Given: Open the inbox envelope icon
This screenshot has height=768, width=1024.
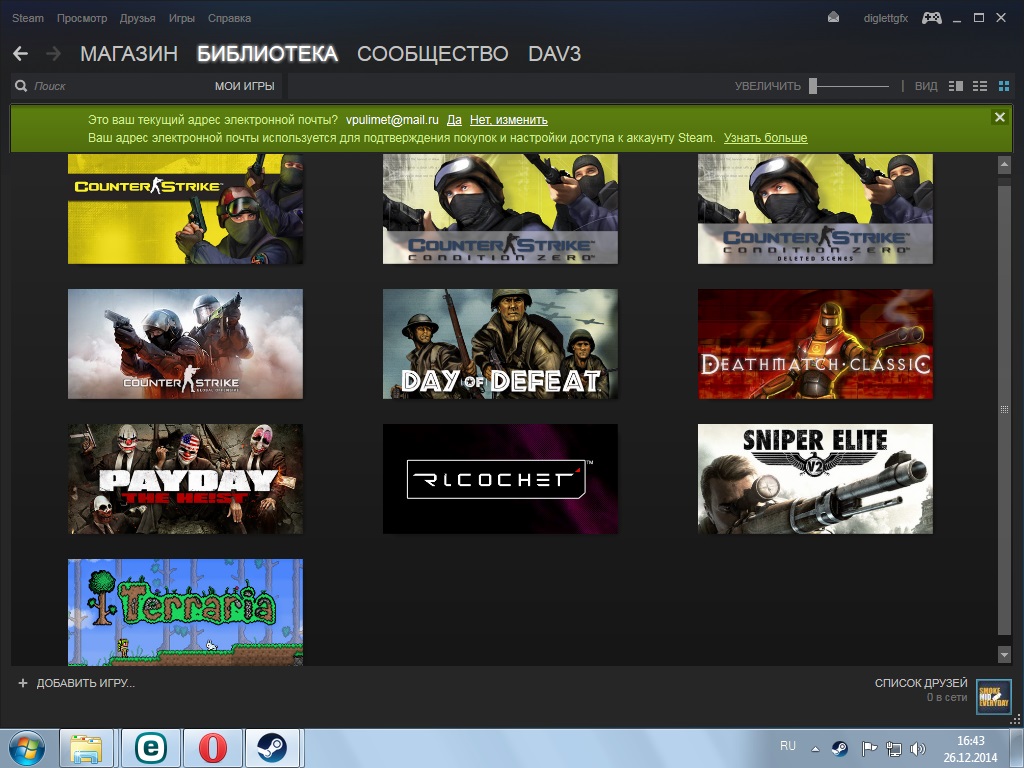Looking at the screenshot, I should click(833, 18).
